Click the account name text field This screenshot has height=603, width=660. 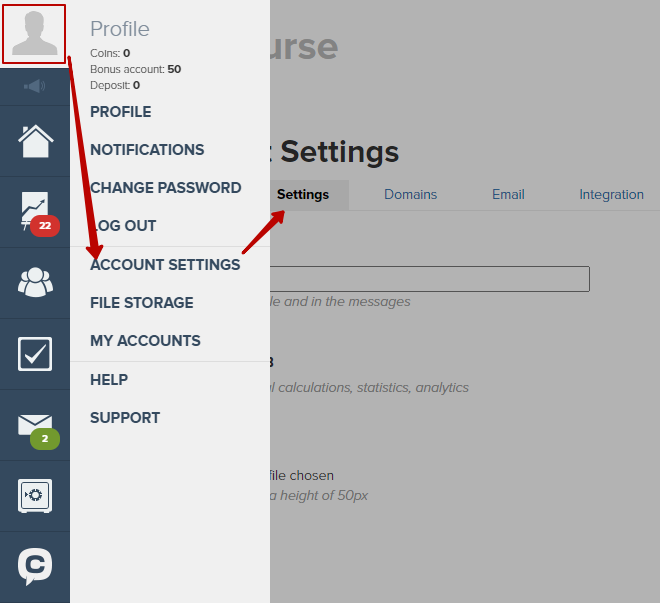click(429, 279)
